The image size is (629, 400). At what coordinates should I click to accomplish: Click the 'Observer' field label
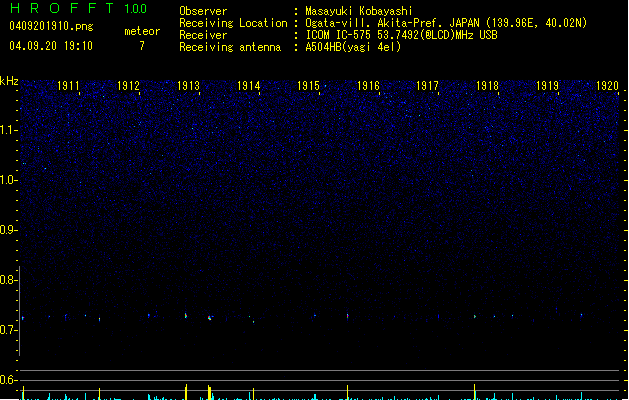pos(203,11)
